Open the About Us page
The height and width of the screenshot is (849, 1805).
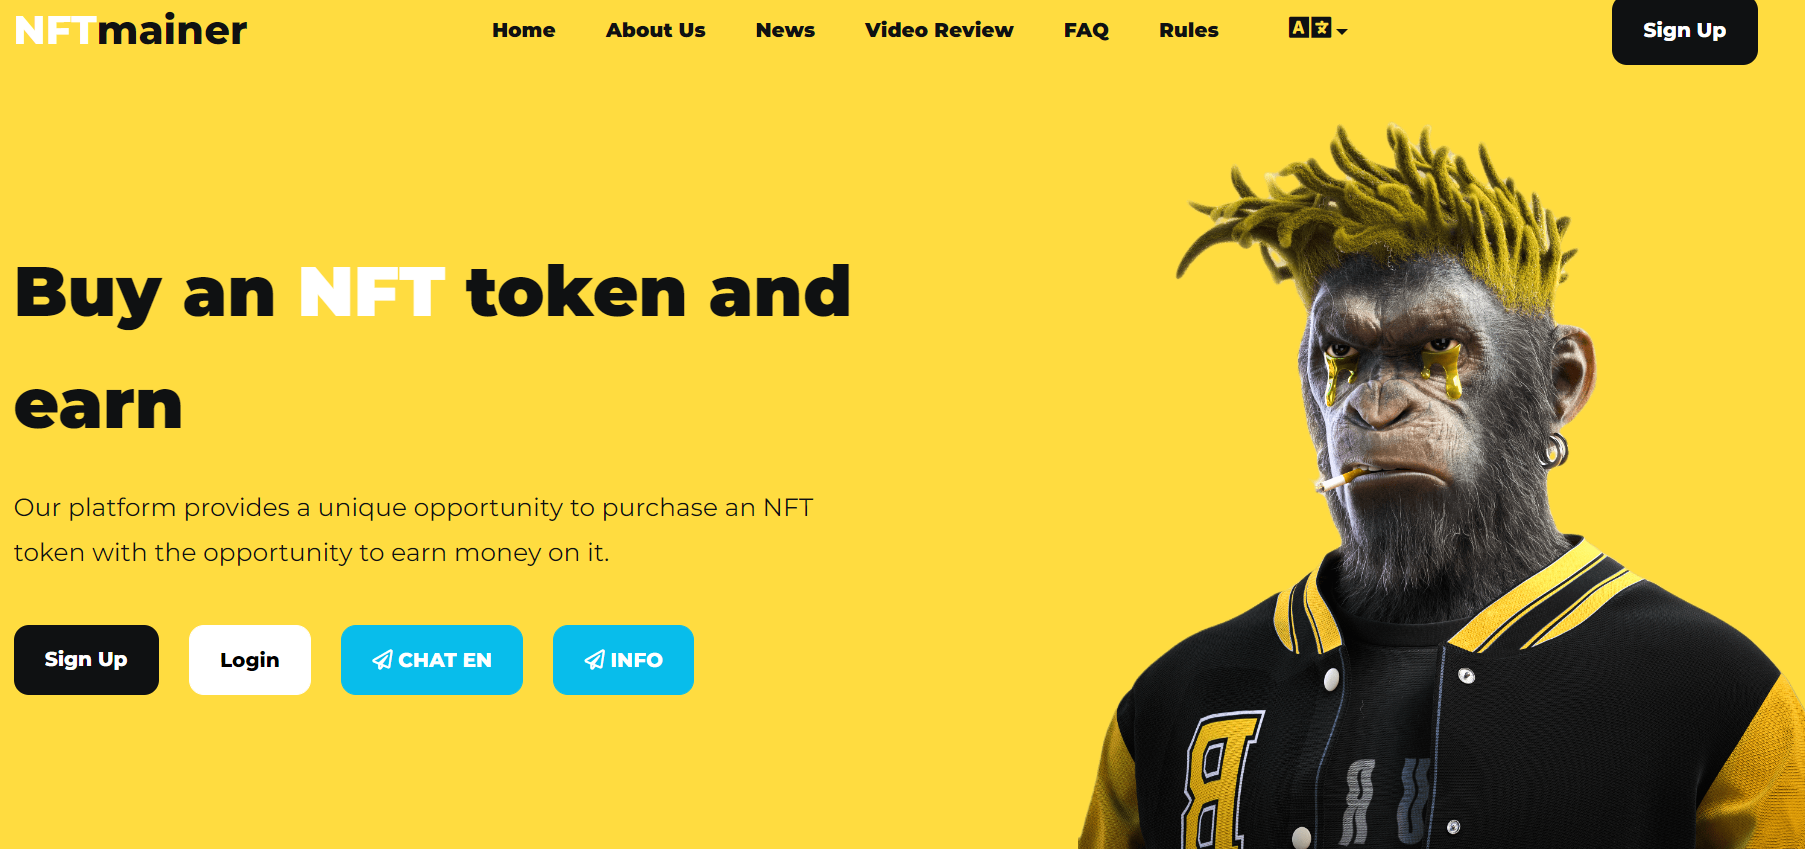pyautogui.click(x=656, y=30)
